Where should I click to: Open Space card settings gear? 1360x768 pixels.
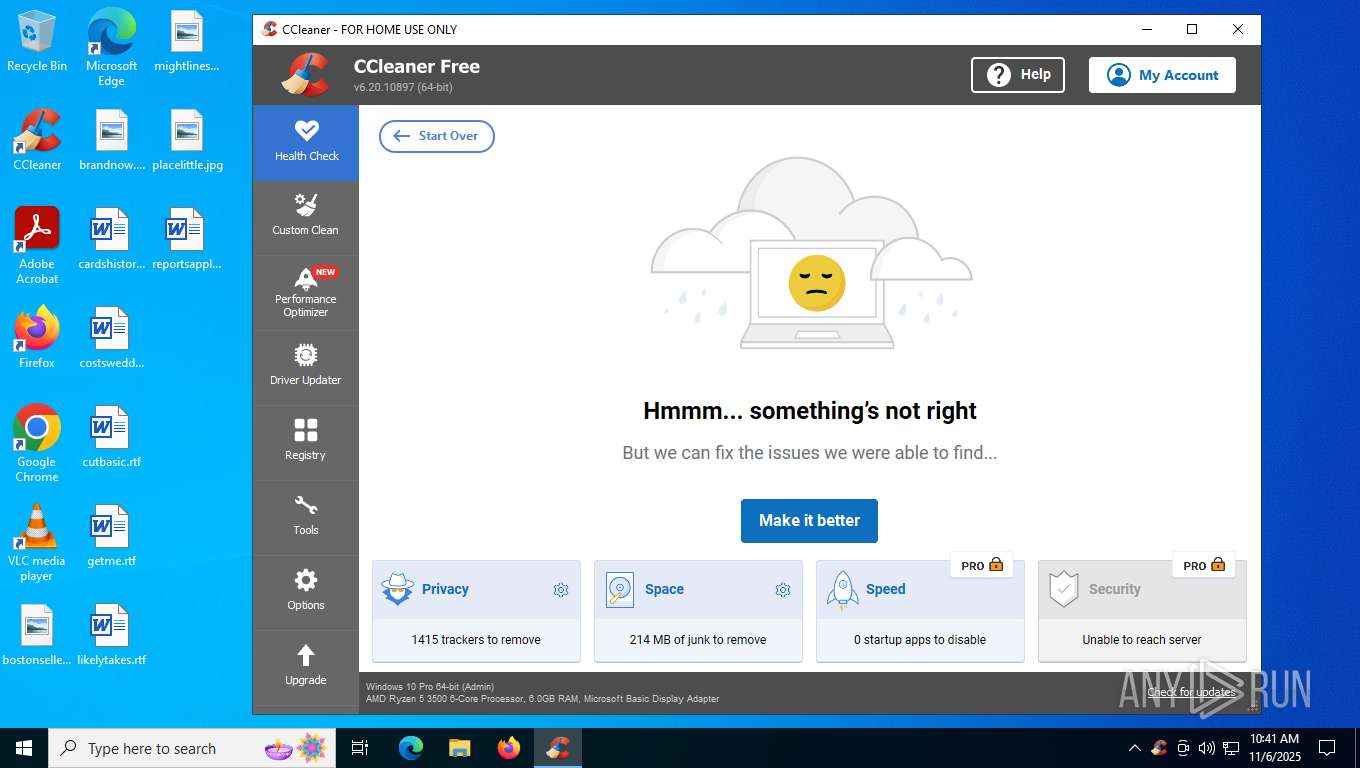click(x=783, y=590)
